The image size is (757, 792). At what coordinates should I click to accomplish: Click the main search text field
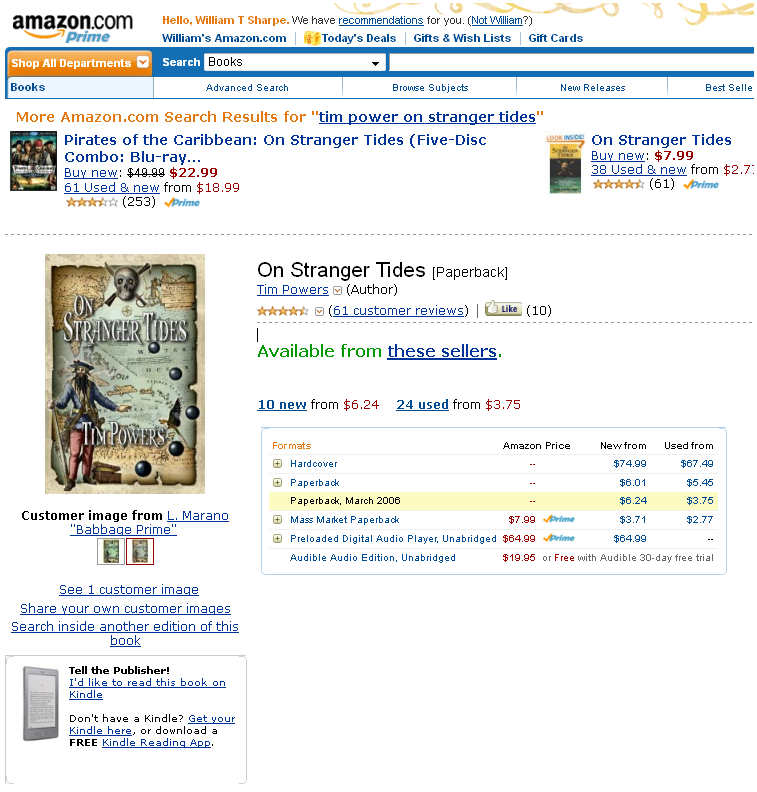[571, 62]
